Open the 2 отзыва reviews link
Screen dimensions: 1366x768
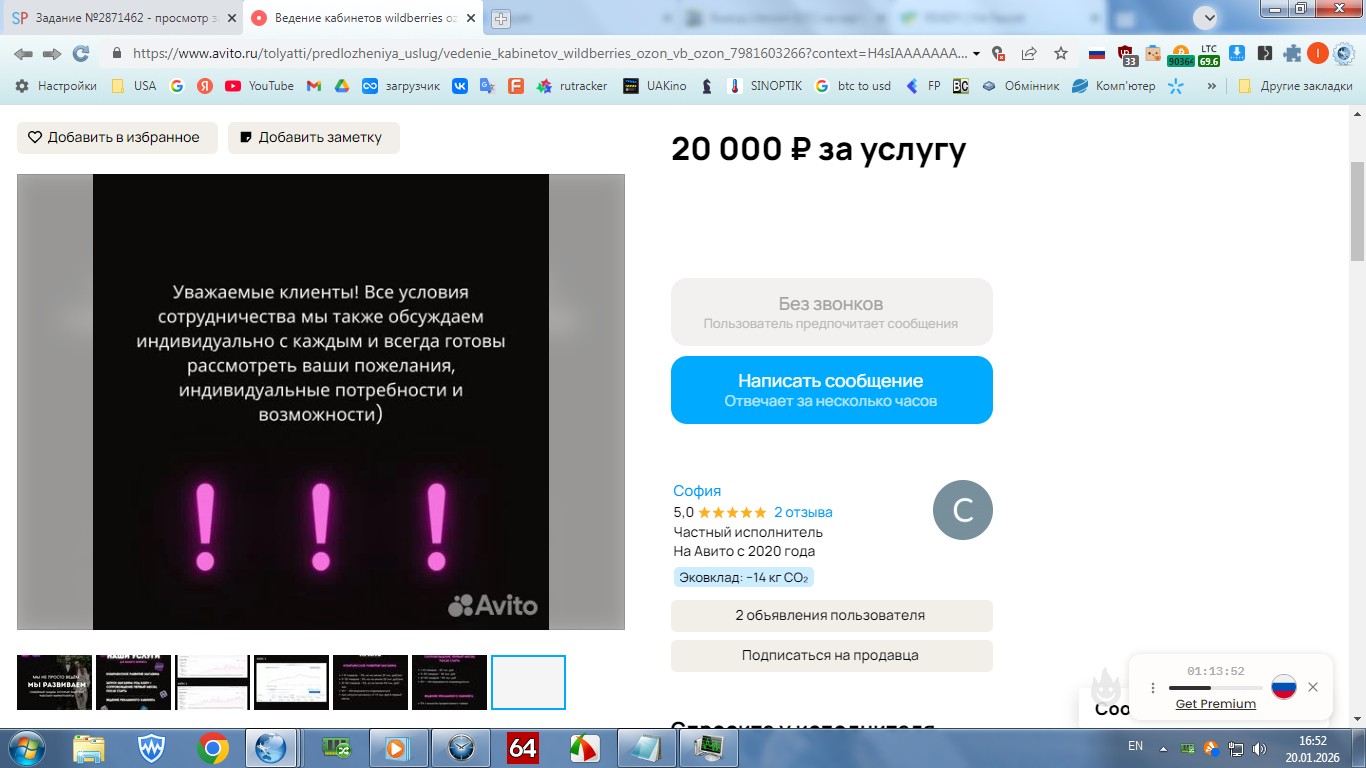(803, 512)
